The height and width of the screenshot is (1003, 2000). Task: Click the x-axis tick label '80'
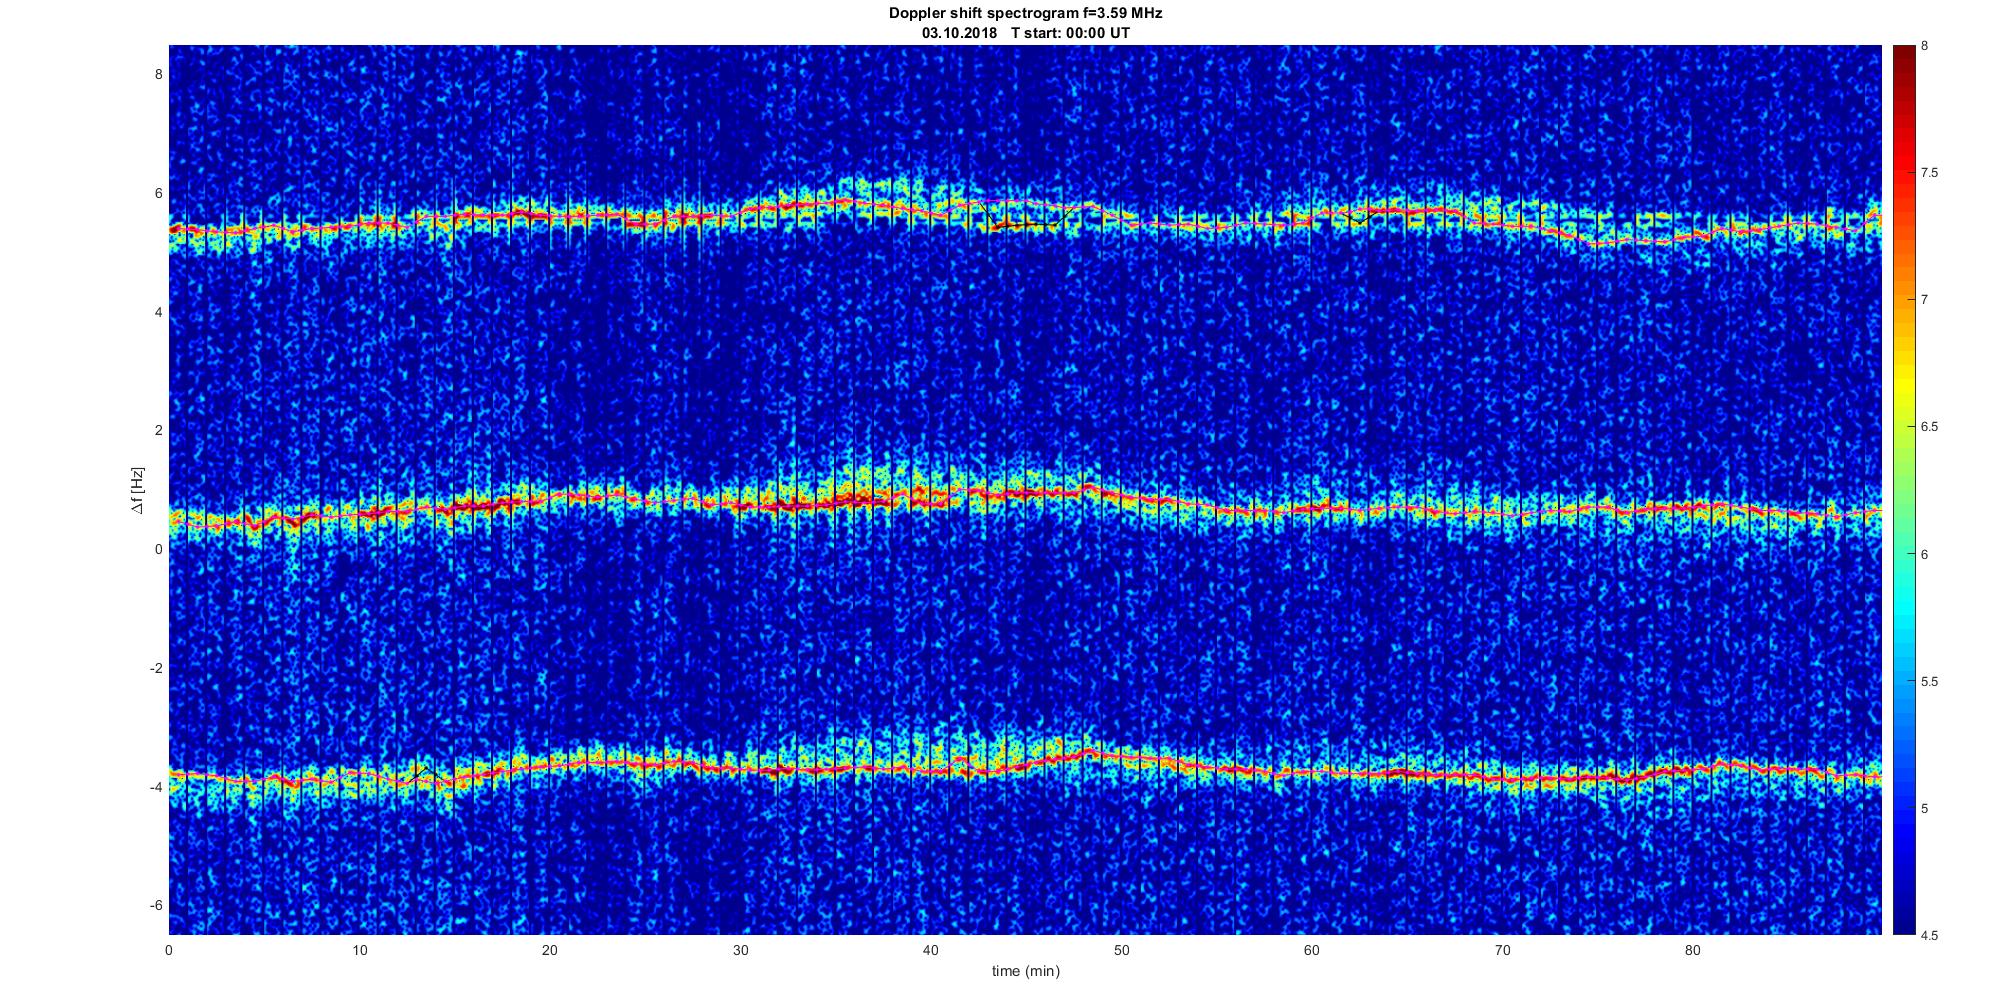click(x=1692, y=949)
